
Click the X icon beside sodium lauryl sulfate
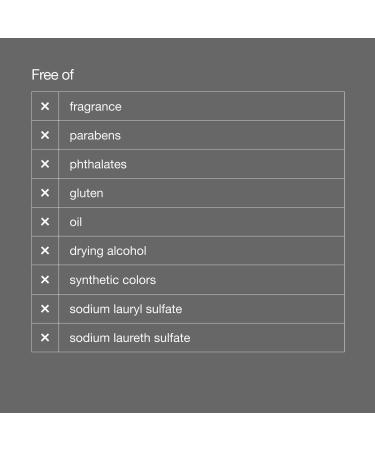coord(45,309)
